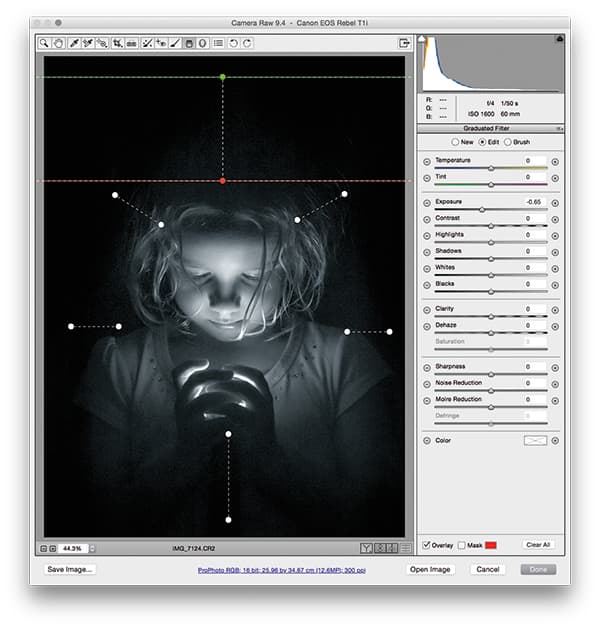The width and height of the screenshot is (600, 628).
Task: Click the Whites slider handle
Action: (x=491, y=276)
